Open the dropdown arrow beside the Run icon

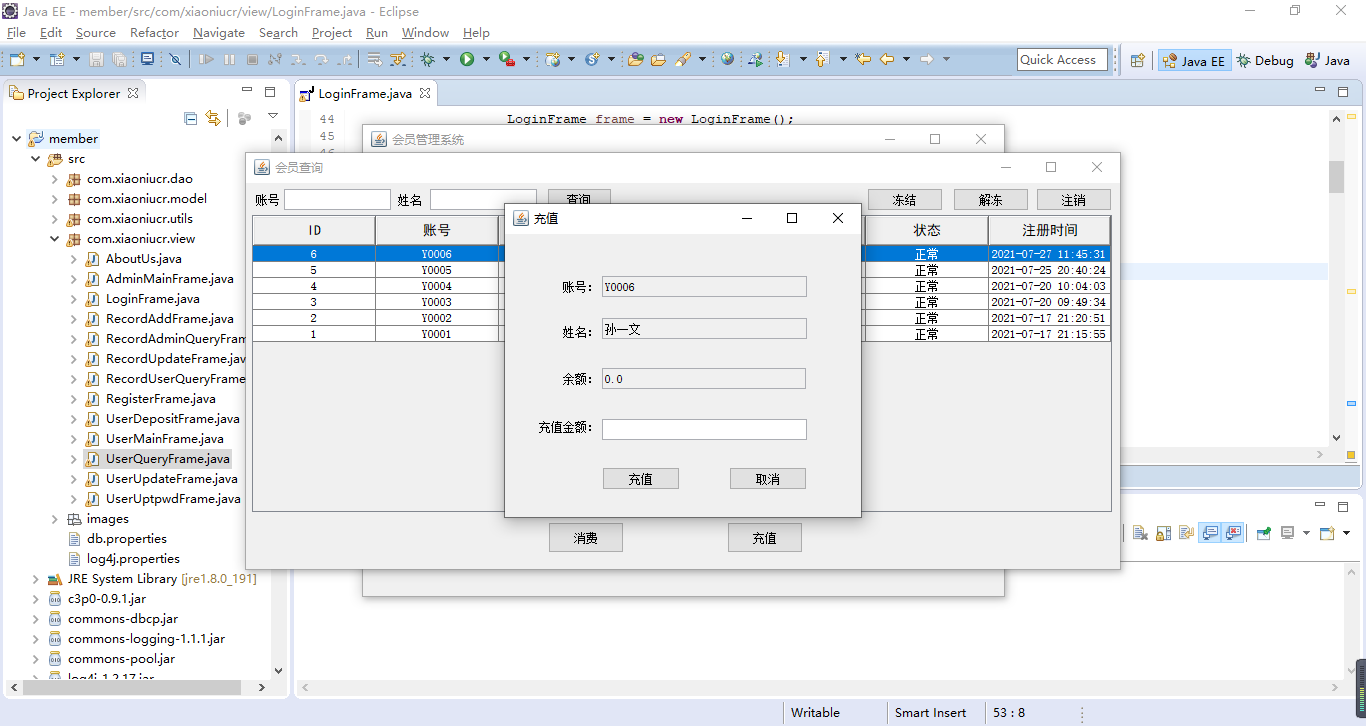click(486, 60)
